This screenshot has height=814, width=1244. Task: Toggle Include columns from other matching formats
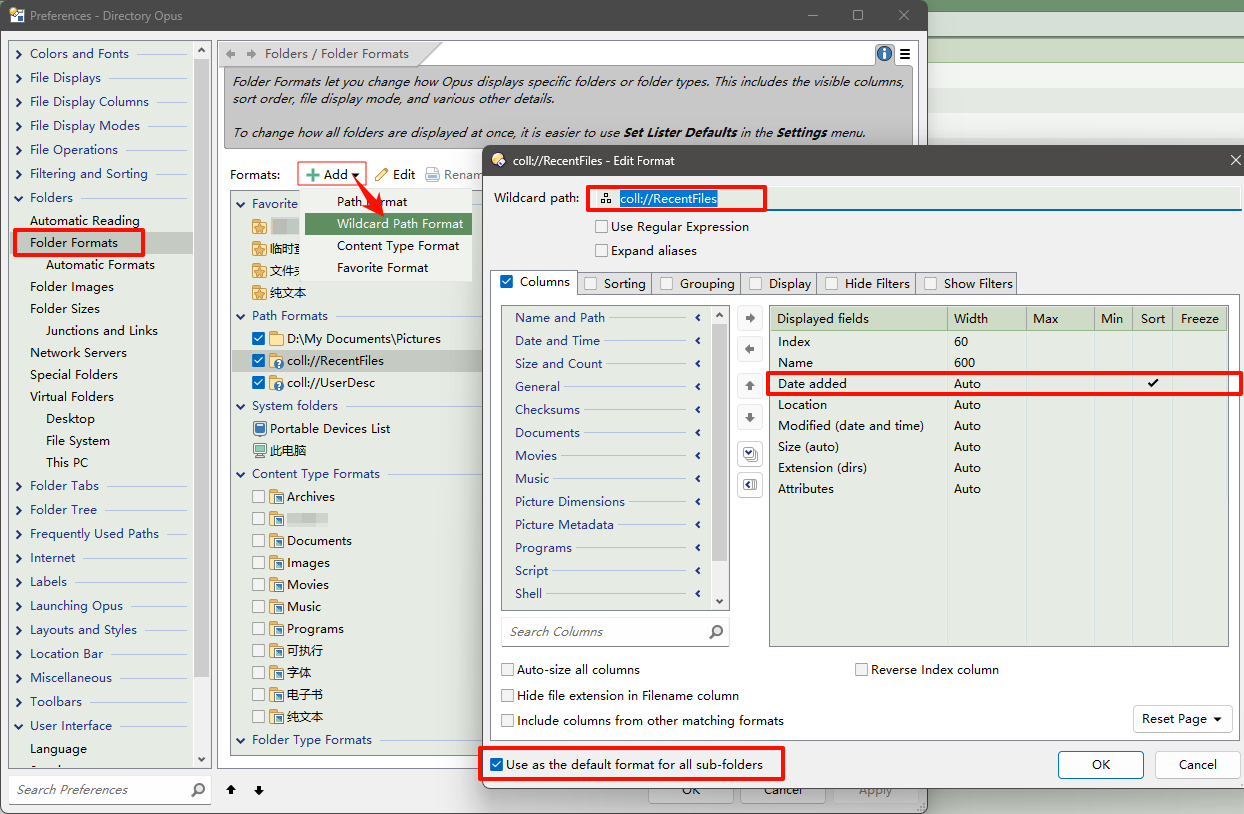click(508, 720)
